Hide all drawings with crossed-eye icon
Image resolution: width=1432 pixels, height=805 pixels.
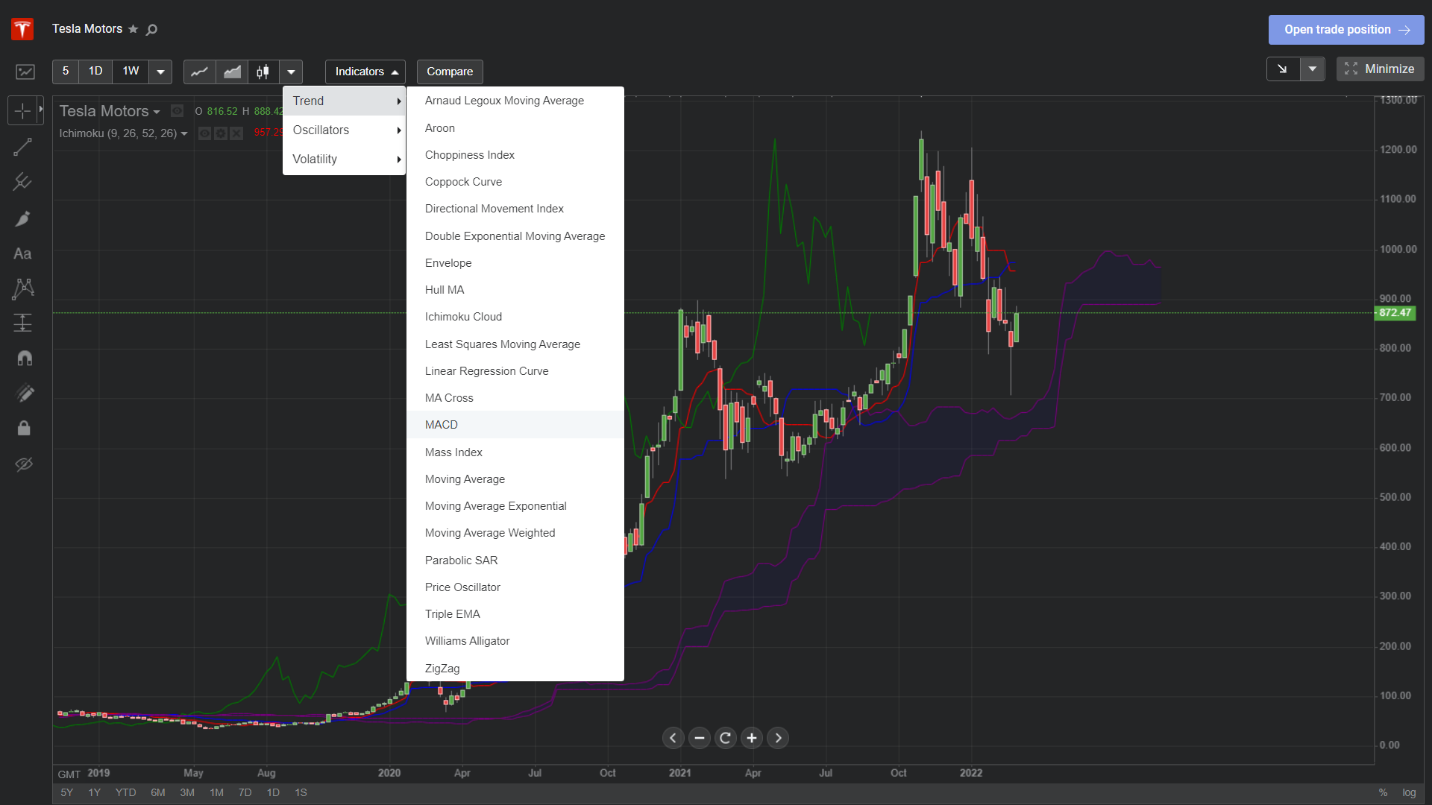pos(22,464)
